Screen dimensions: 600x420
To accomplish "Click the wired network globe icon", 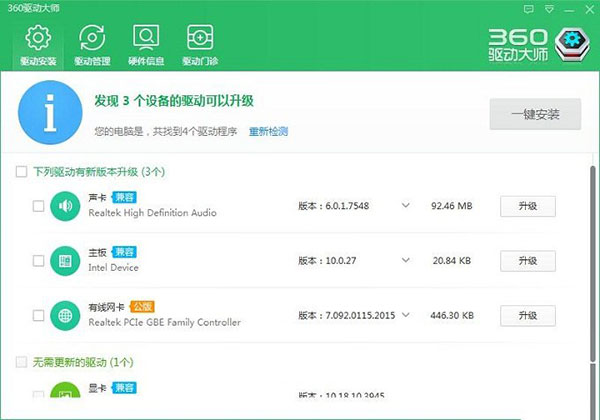I will pos(65,316).
